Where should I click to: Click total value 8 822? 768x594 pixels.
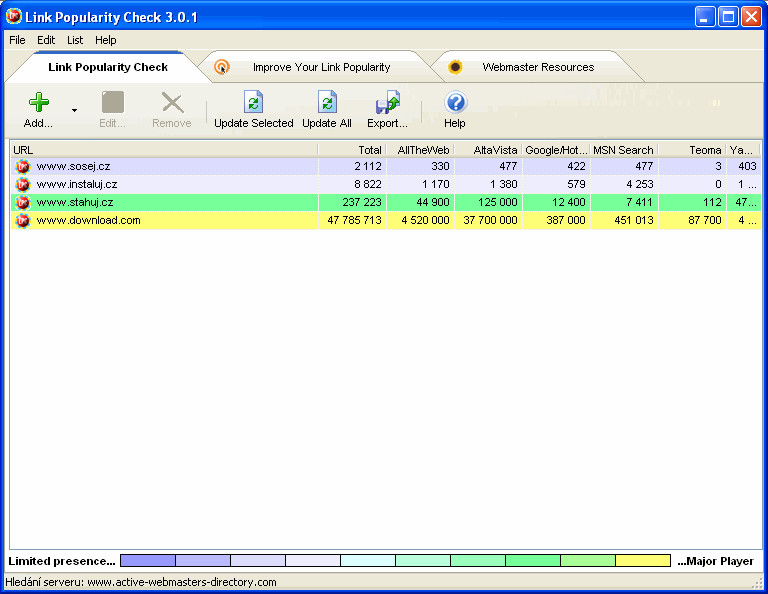[368, 185]
